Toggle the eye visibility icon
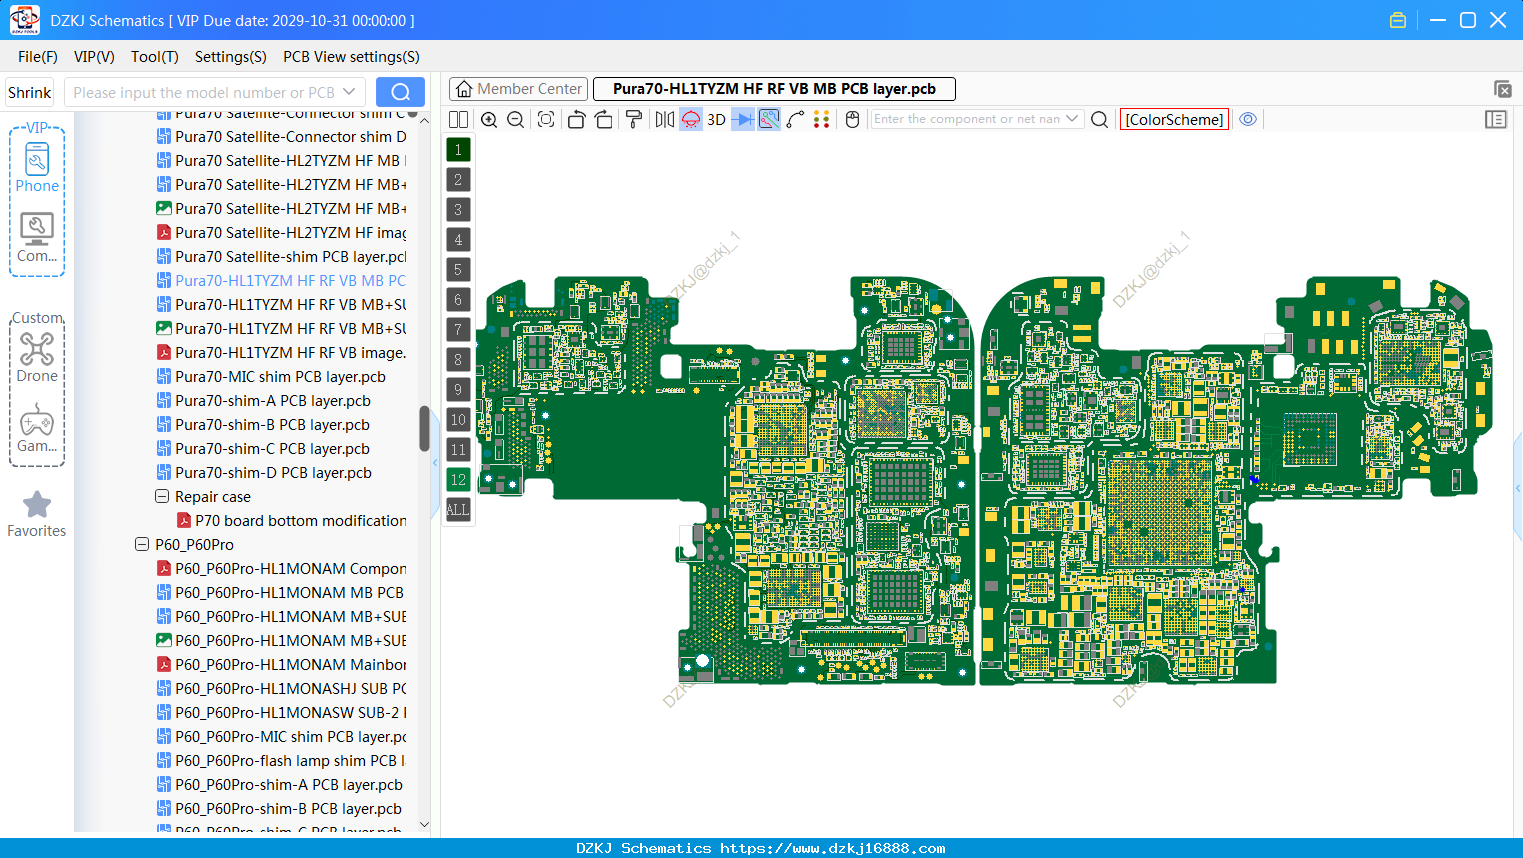 (x=1248, y=119)
